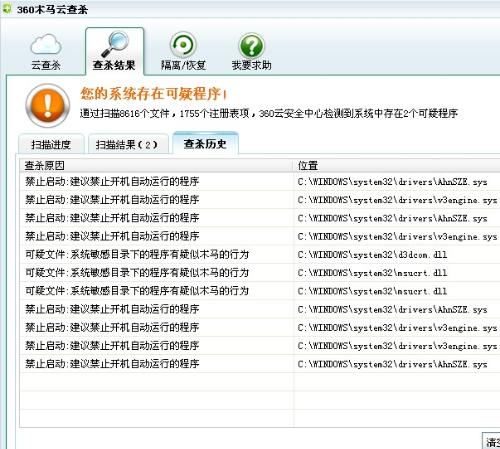Screen dimensions: 500x449
Task: Click the d3dcom.dll location cell
Action: click(x=372, y=255)
